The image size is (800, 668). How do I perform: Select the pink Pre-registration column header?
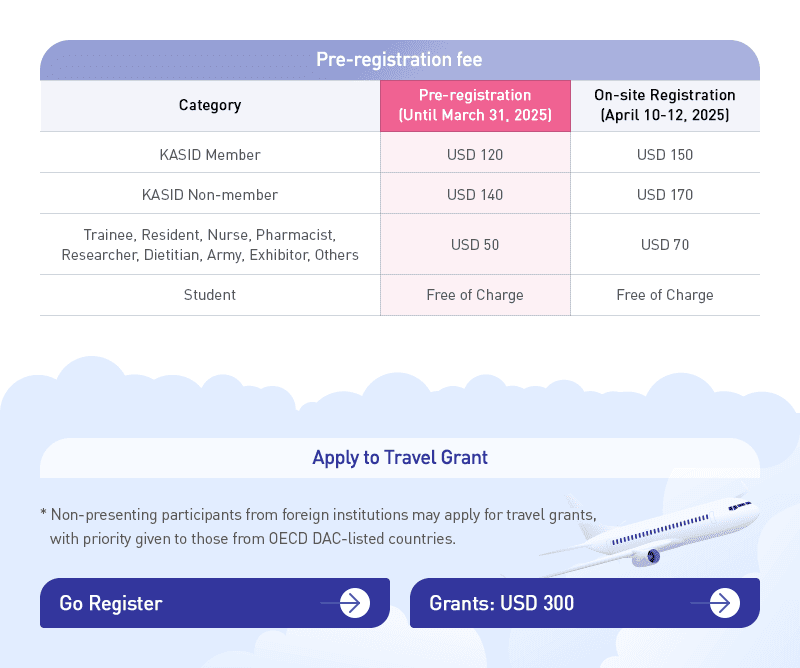tap(475, 106)
